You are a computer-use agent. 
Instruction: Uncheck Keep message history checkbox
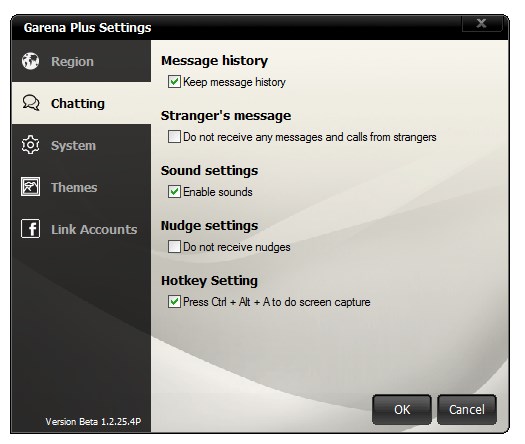174,82
